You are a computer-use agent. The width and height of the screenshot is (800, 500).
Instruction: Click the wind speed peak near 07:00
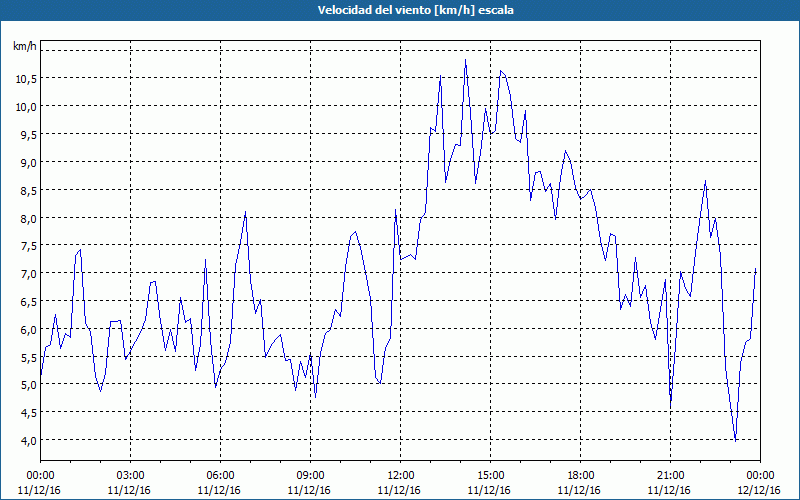click(x=245, y=211)
